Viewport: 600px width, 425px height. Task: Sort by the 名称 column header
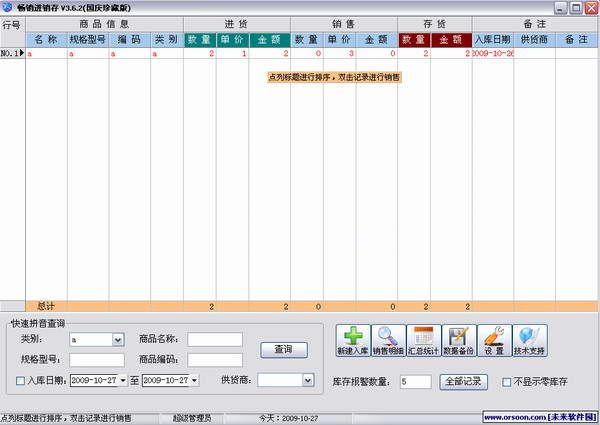click(45, 40)
